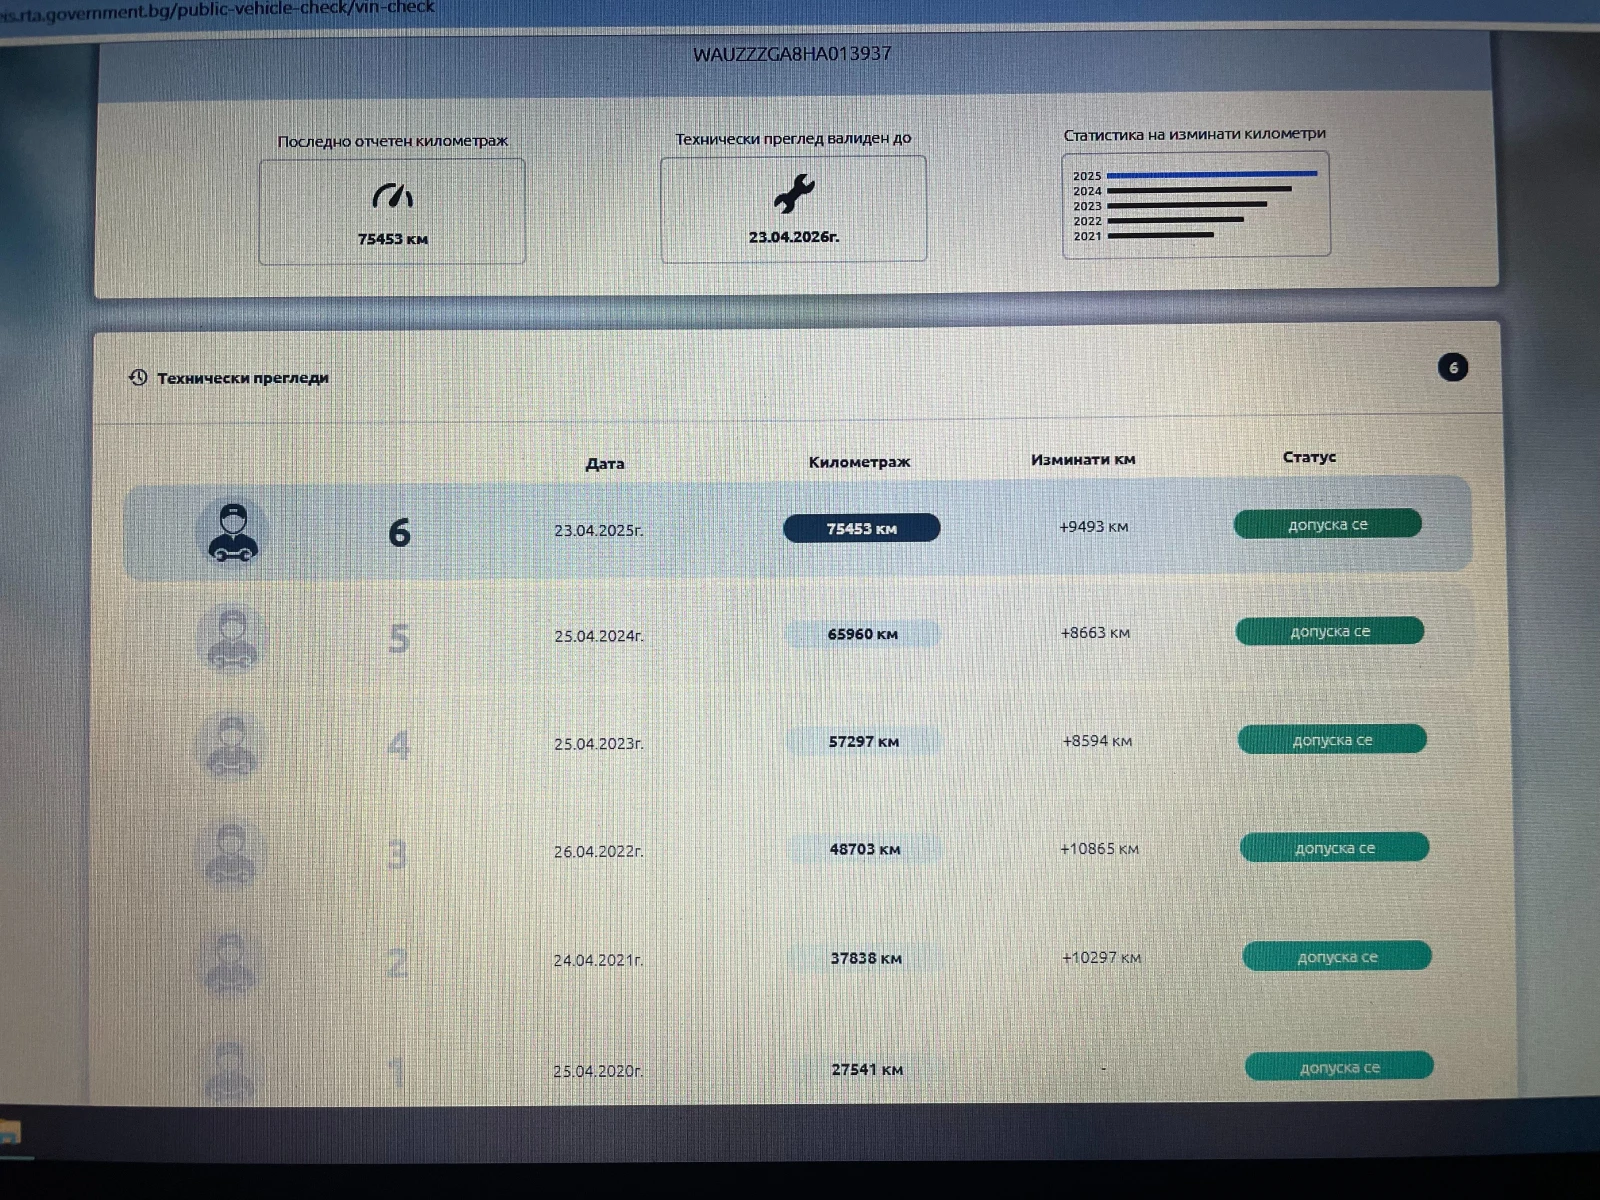
Task: Click the Дата column header
Action: [604, 463]
